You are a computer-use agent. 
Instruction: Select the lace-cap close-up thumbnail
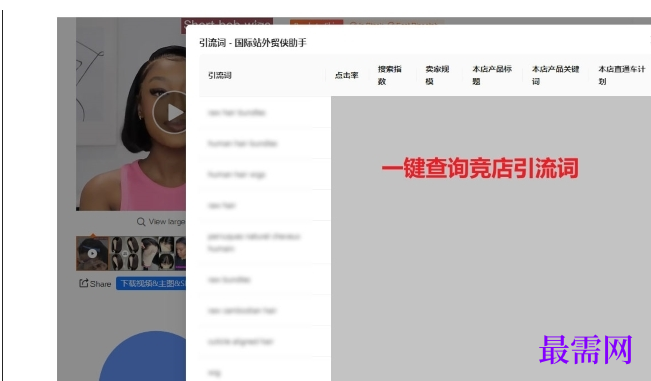point(150,253)
